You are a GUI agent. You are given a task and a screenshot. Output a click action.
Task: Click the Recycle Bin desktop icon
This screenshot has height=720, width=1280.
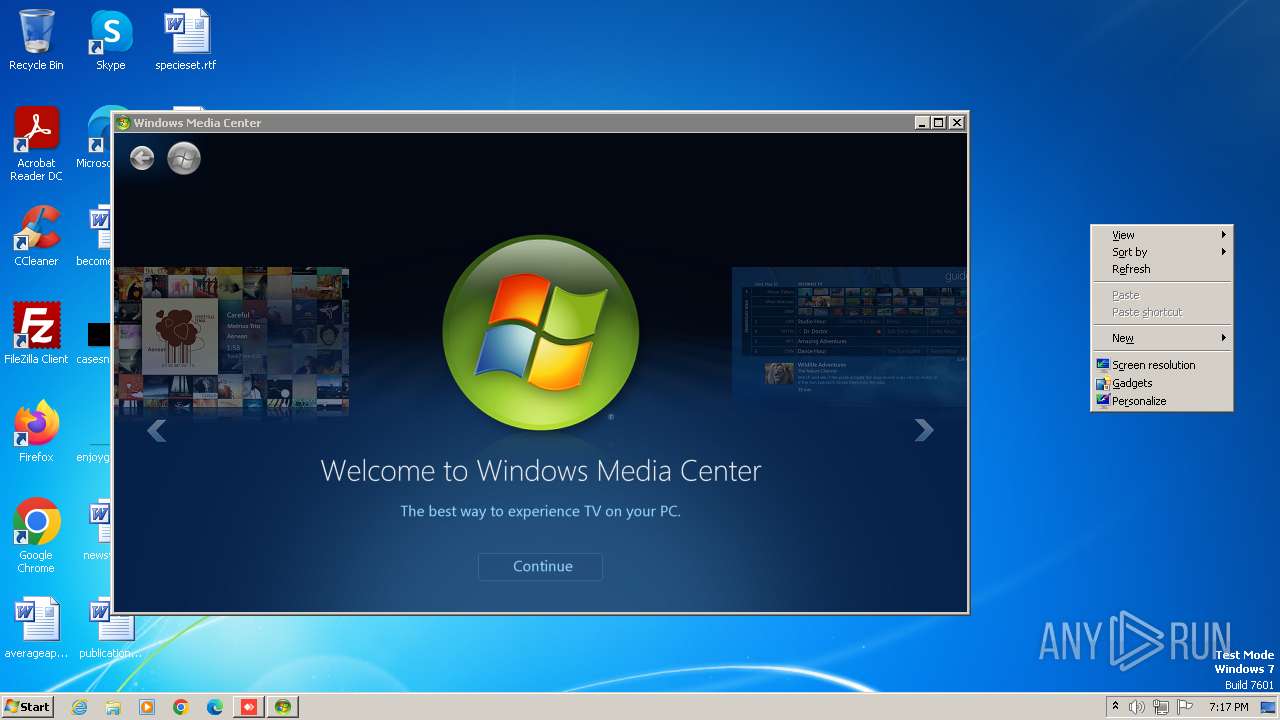pyautogui.click(x=36, y=40)
